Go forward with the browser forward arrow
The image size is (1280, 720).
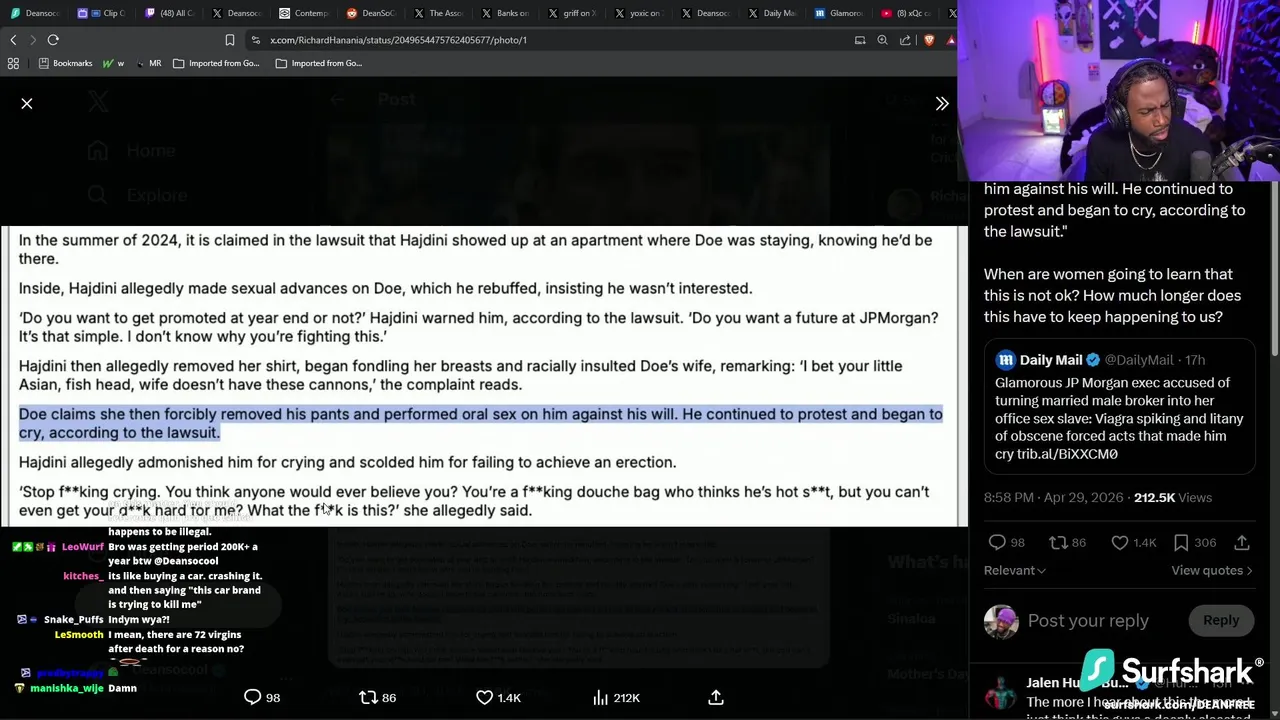pos(32,40)
